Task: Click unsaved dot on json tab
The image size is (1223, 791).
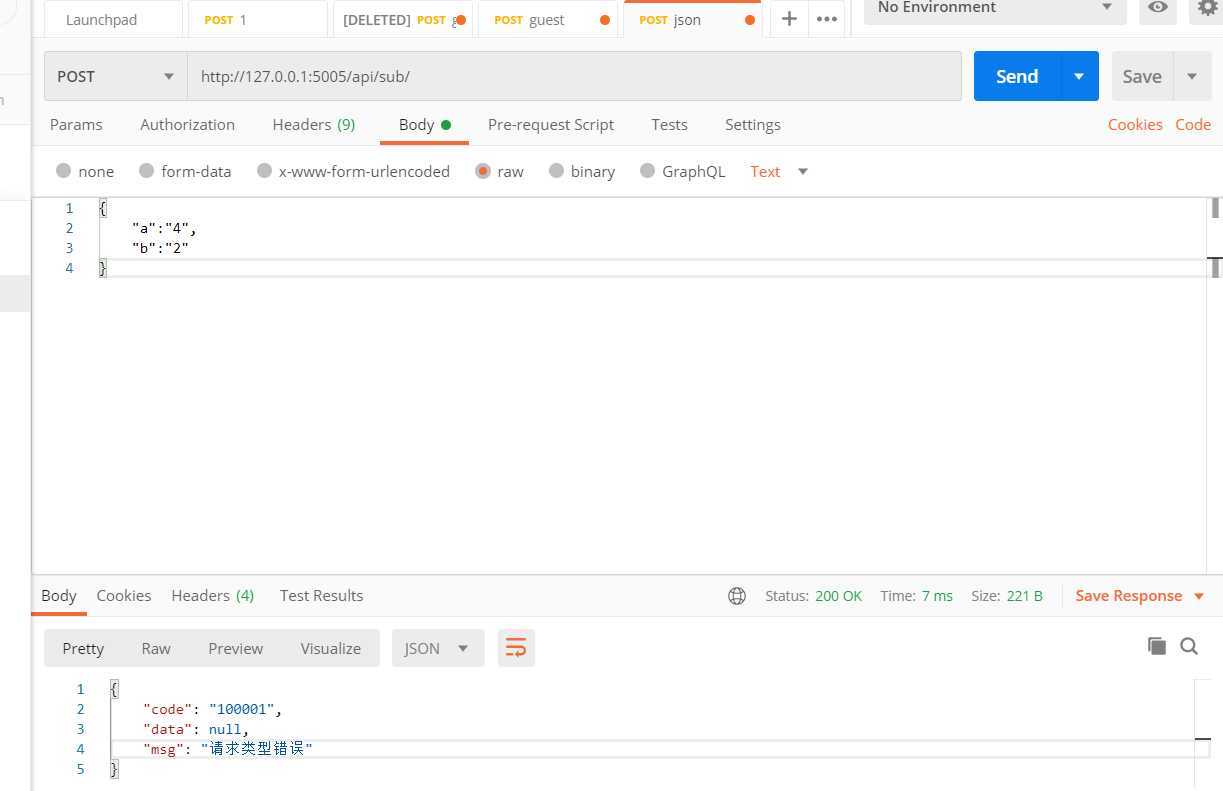Action: click(x=750, y=20)
